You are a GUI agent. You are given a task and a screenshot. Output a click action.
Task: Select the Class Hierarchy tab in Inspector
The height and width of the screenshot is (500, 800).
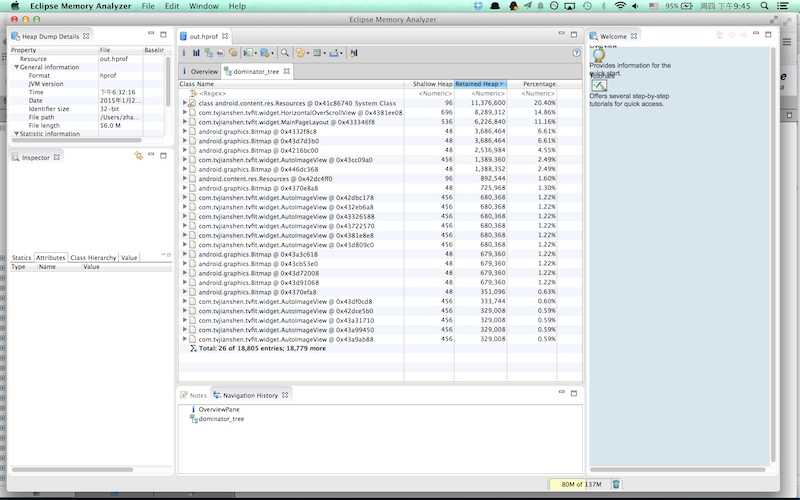(x=93, y=258)
